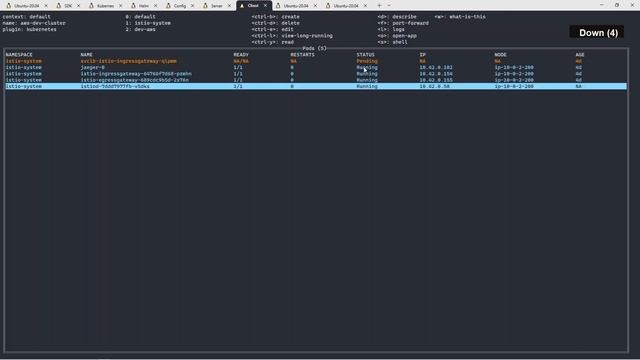This screenshot has height=360, width=640.
Task: Click the '<w>: what-is-this' shortcut hint
Action: [460, 17]
